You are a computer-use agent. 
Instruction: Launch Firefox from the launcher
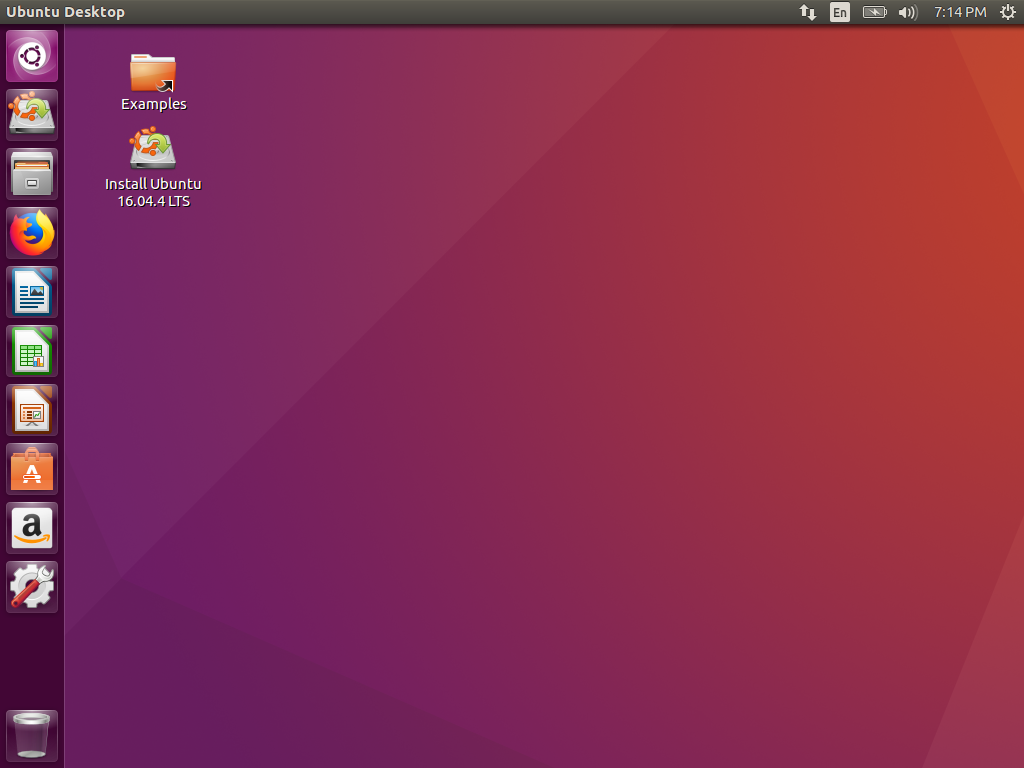click(31, 232)
